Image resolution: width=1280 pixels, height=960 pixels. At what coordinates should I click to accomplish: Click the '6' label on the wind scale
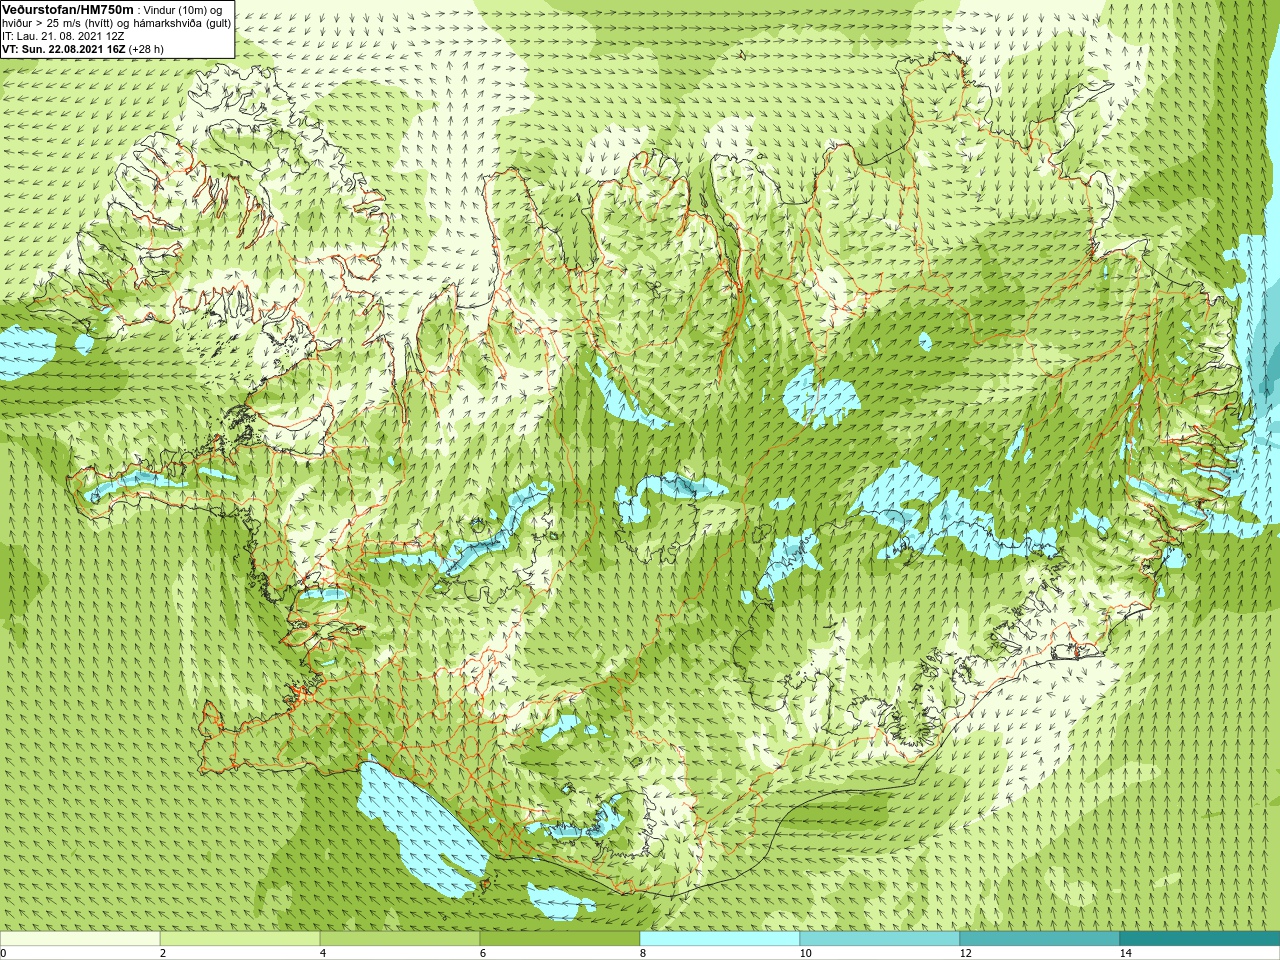click(x=484, y=953)
